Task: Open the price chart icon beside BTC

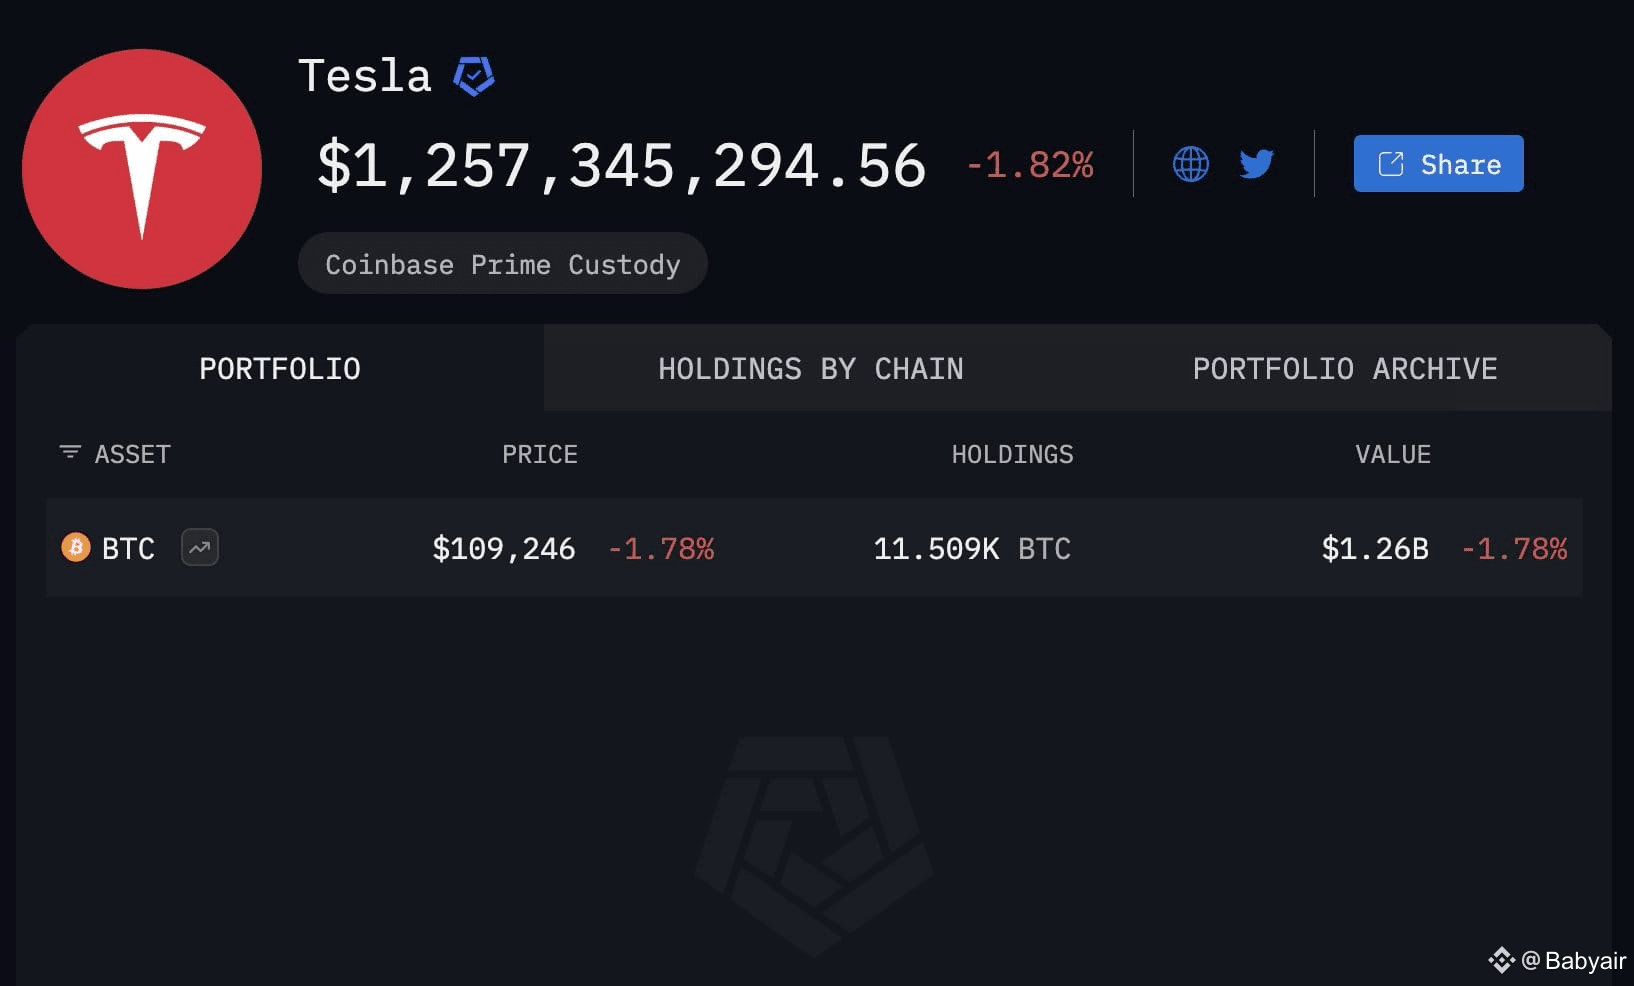Action: tap(199, 548)
